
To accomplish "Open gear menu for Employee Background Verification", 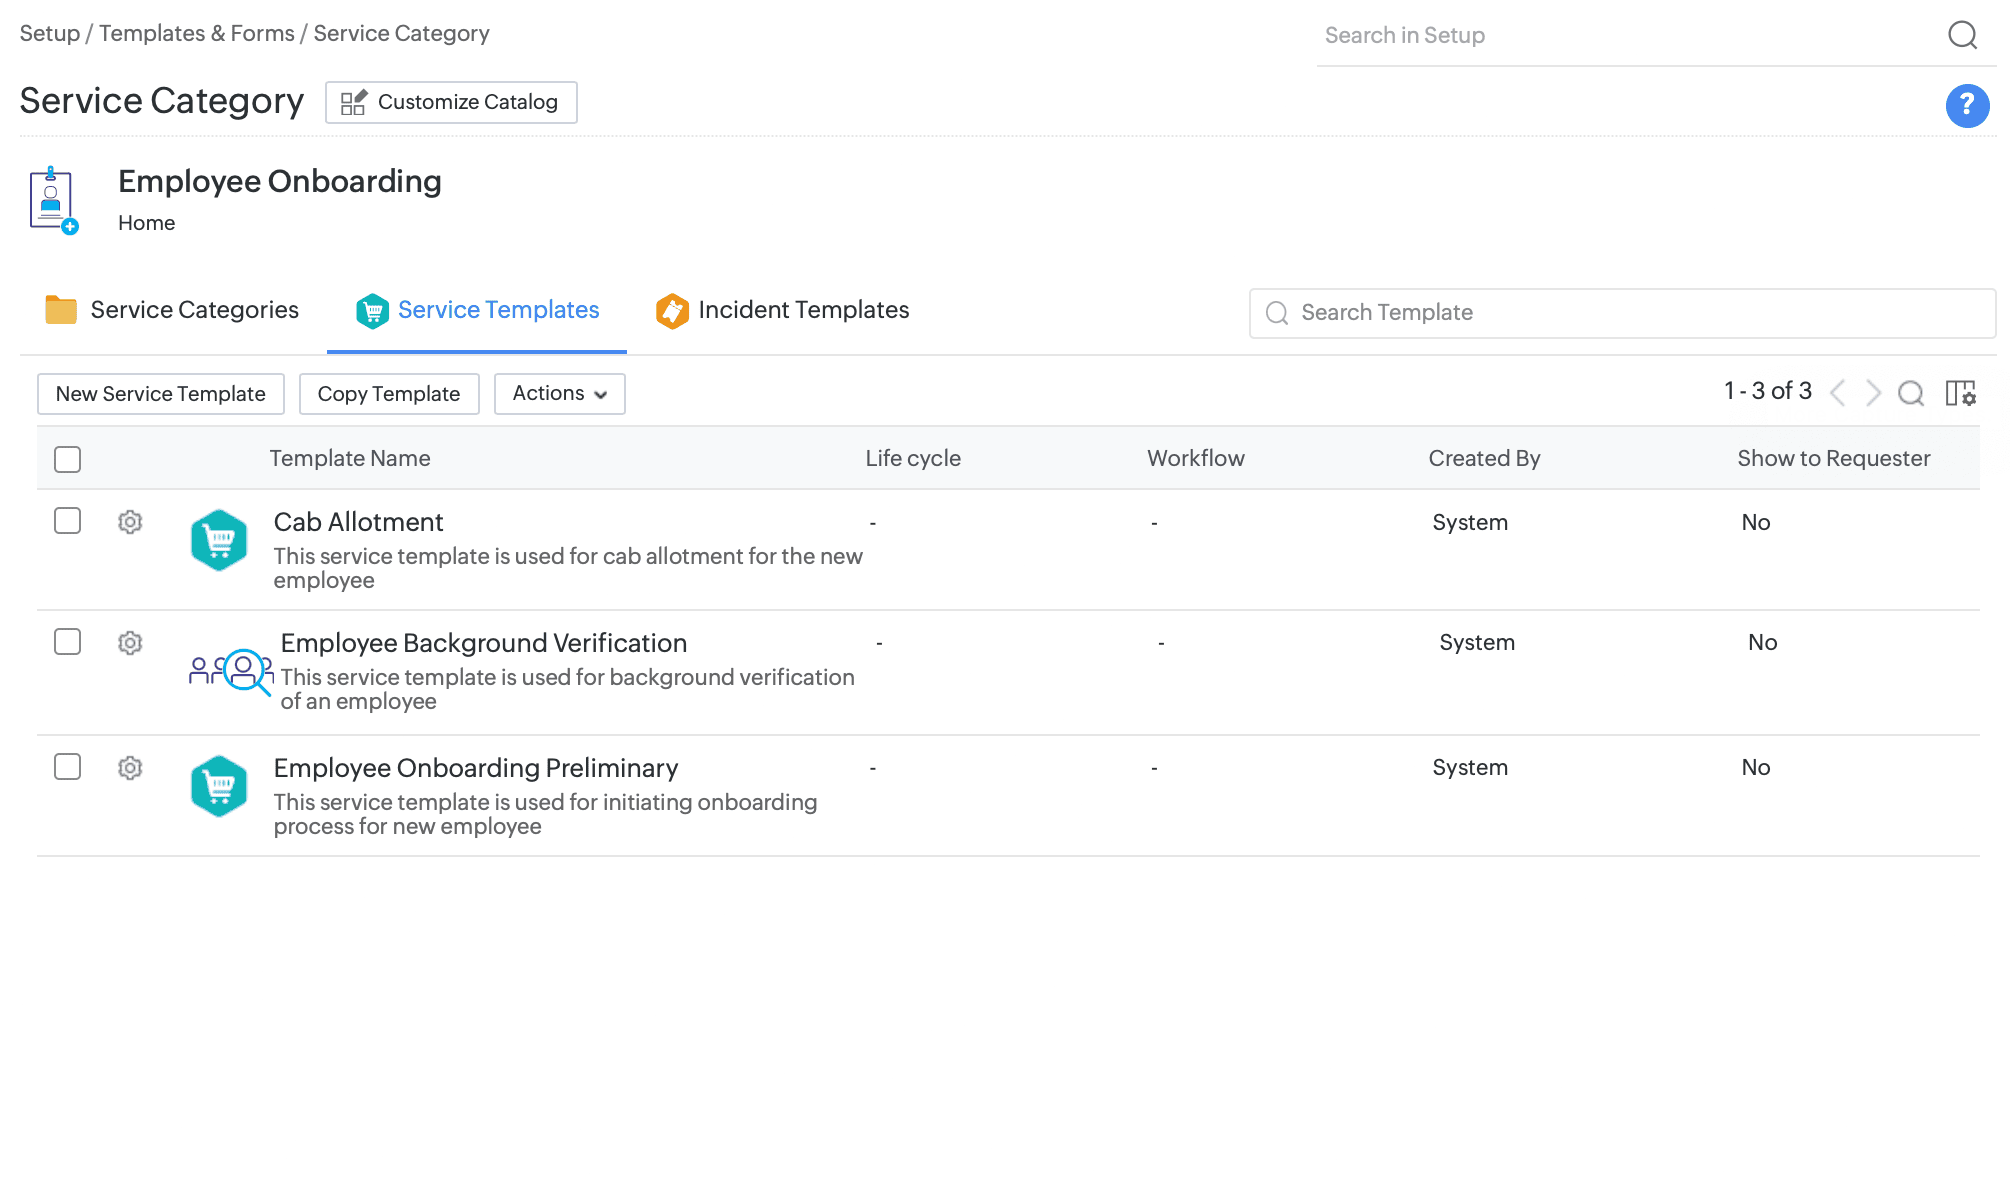I will [x=130, y=643].
